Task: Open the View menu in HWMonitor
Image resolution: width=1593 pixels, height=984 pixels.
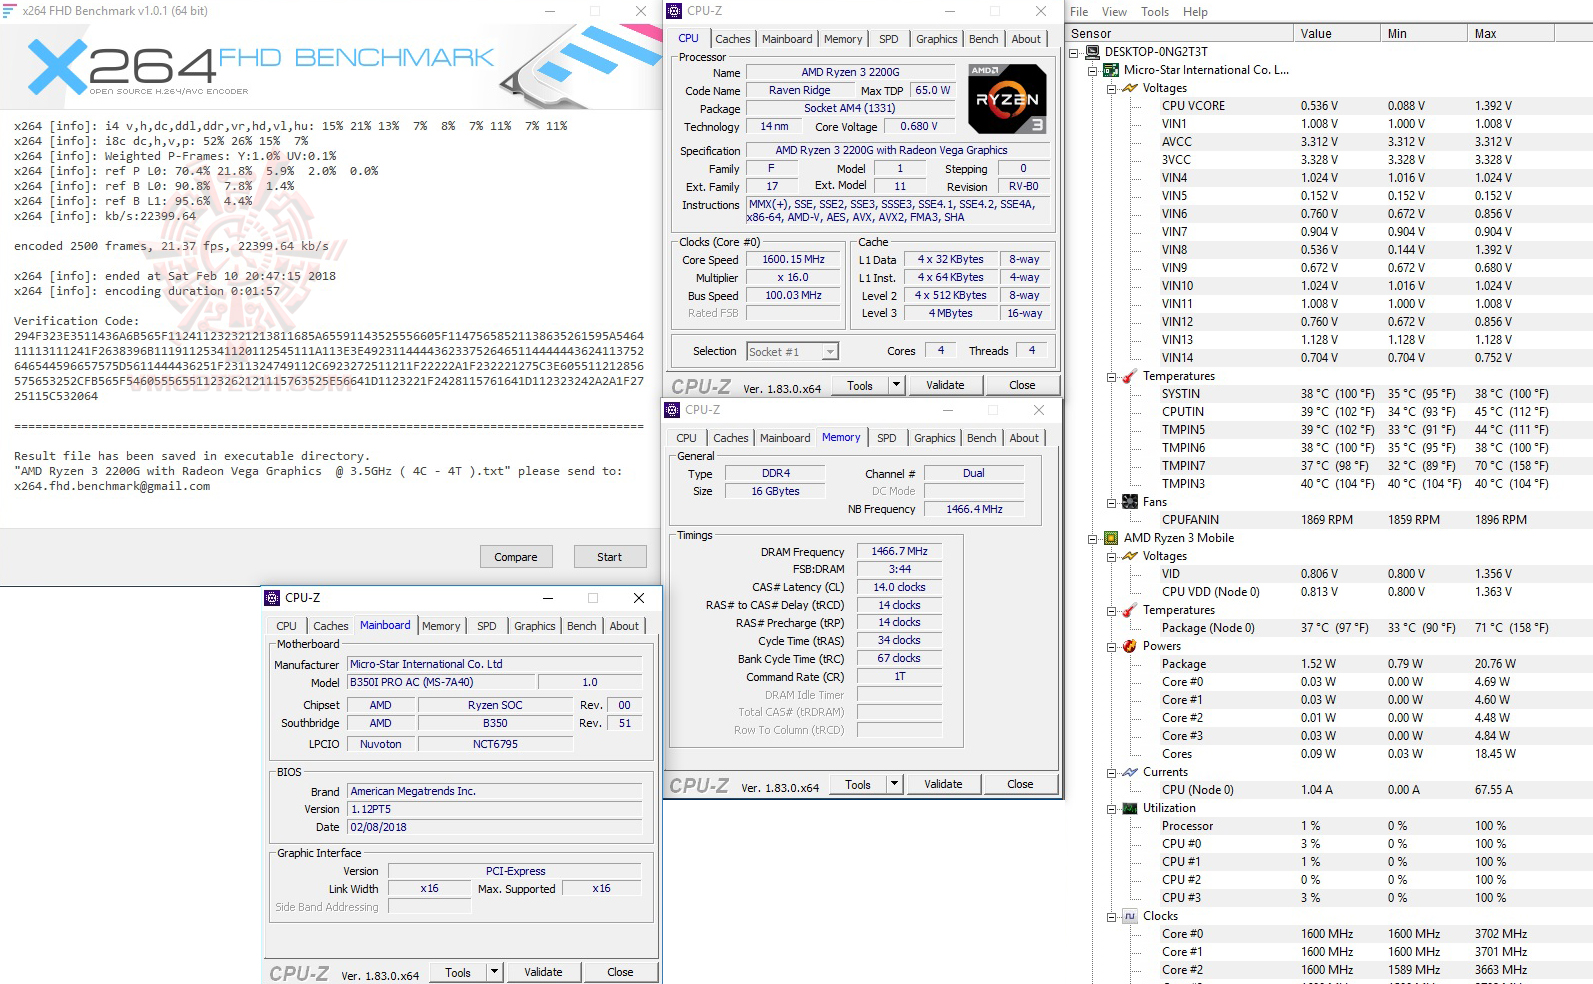Action: [1114, 12]
